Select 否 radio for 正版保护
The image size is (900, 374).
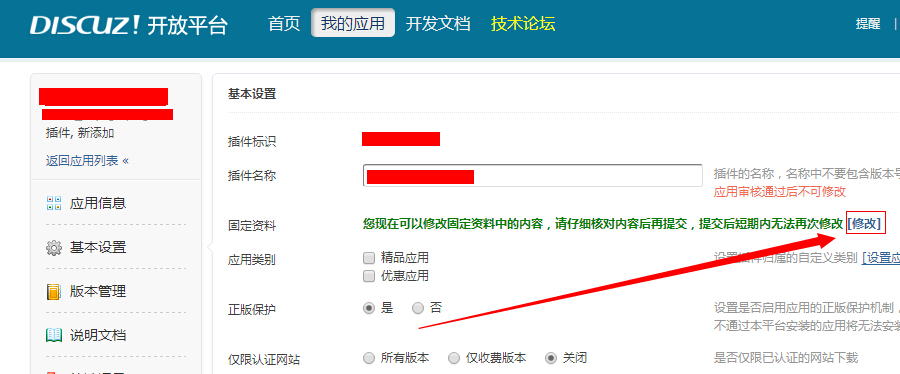(x=418, y=308)
